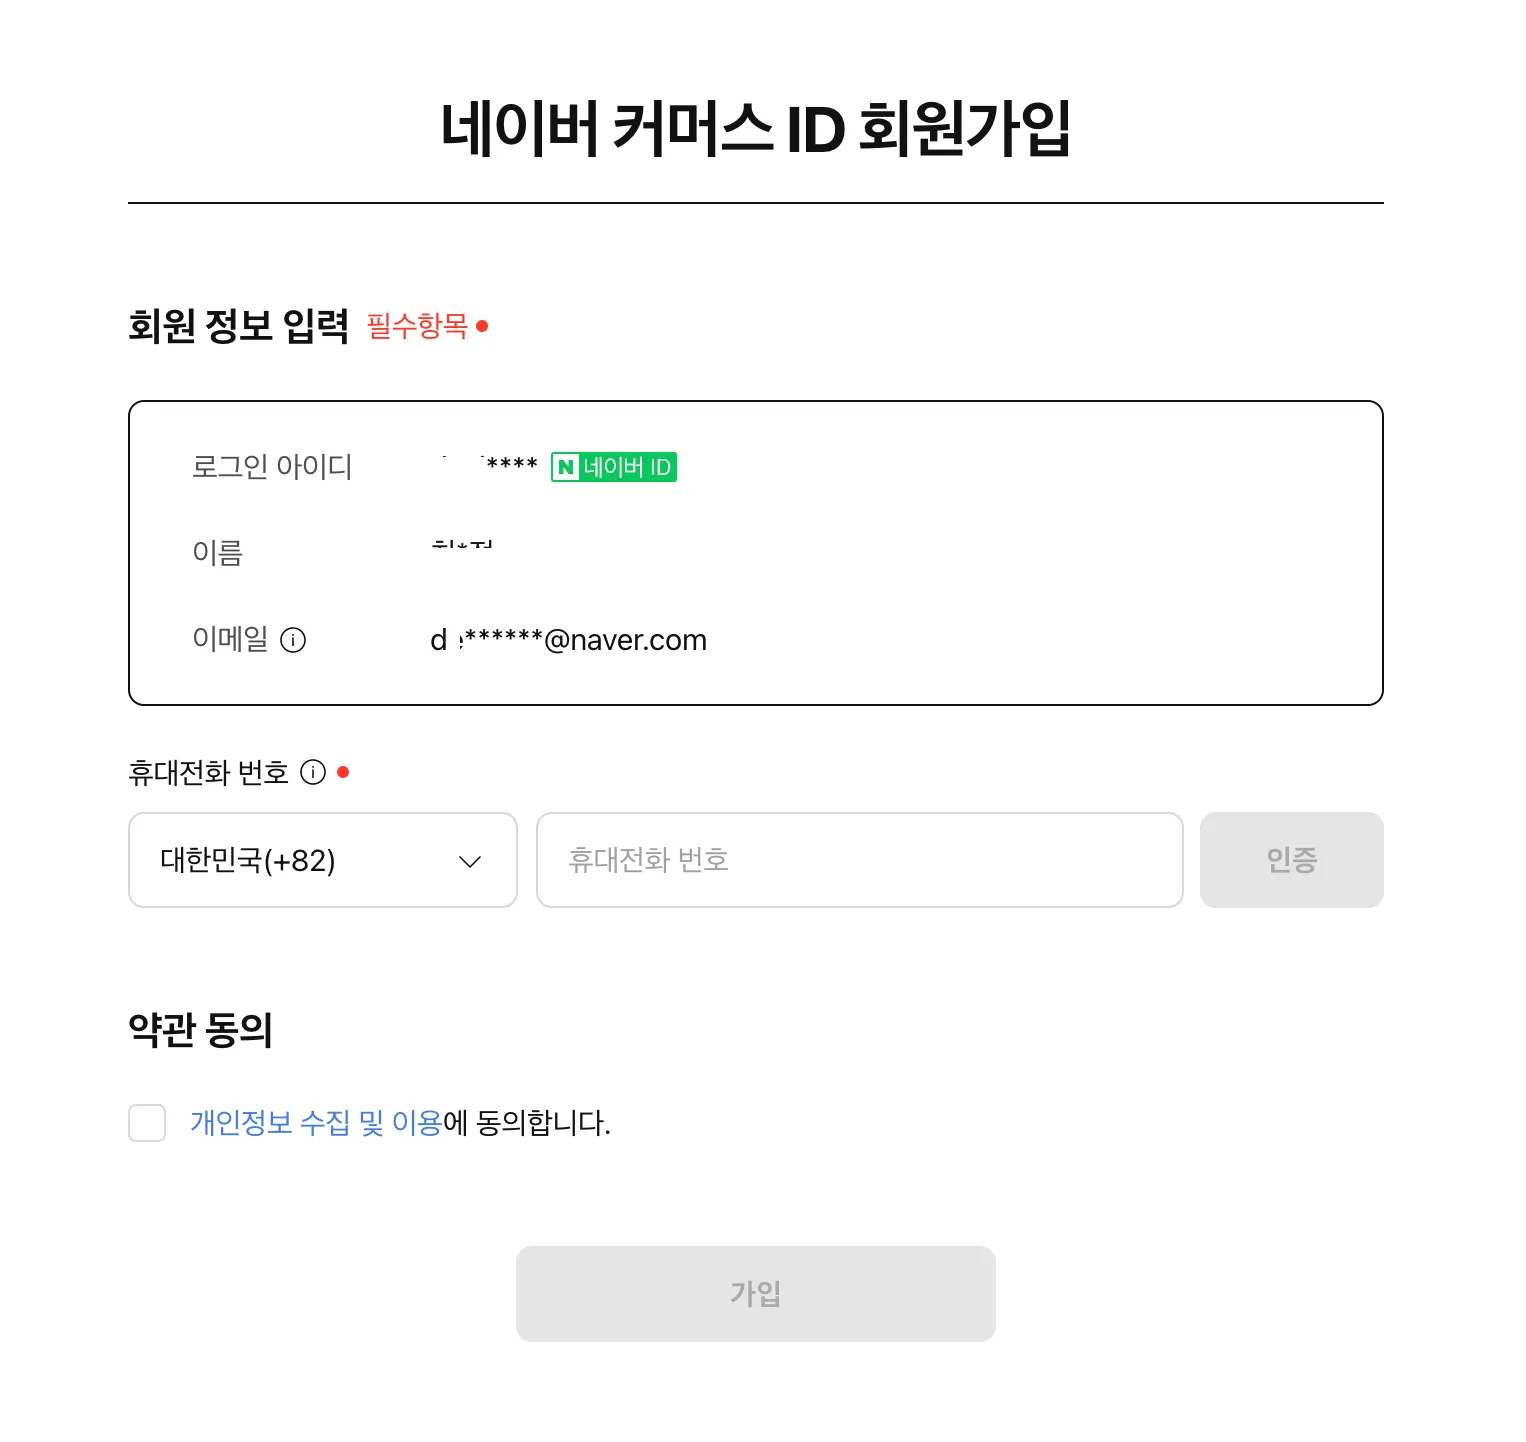1526x1442 pixels.
Task: Click the info icon next to 이메일
Action: (x=293, y=640)
